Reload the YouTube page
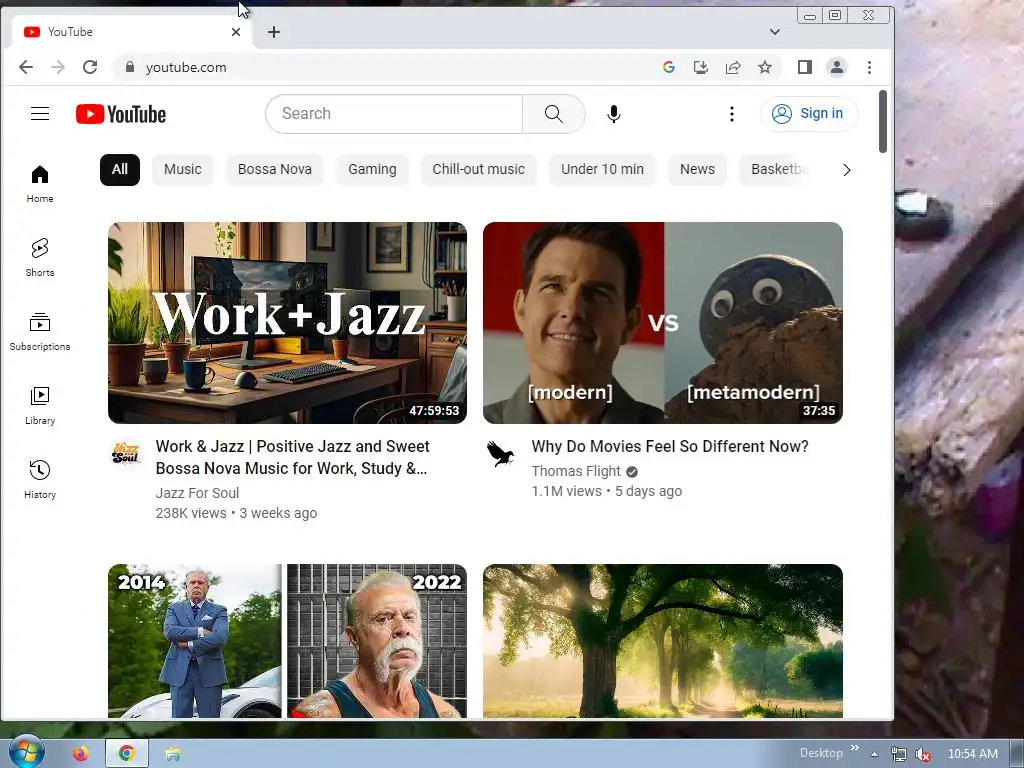Screen dimensions: 1024x768 90,67
